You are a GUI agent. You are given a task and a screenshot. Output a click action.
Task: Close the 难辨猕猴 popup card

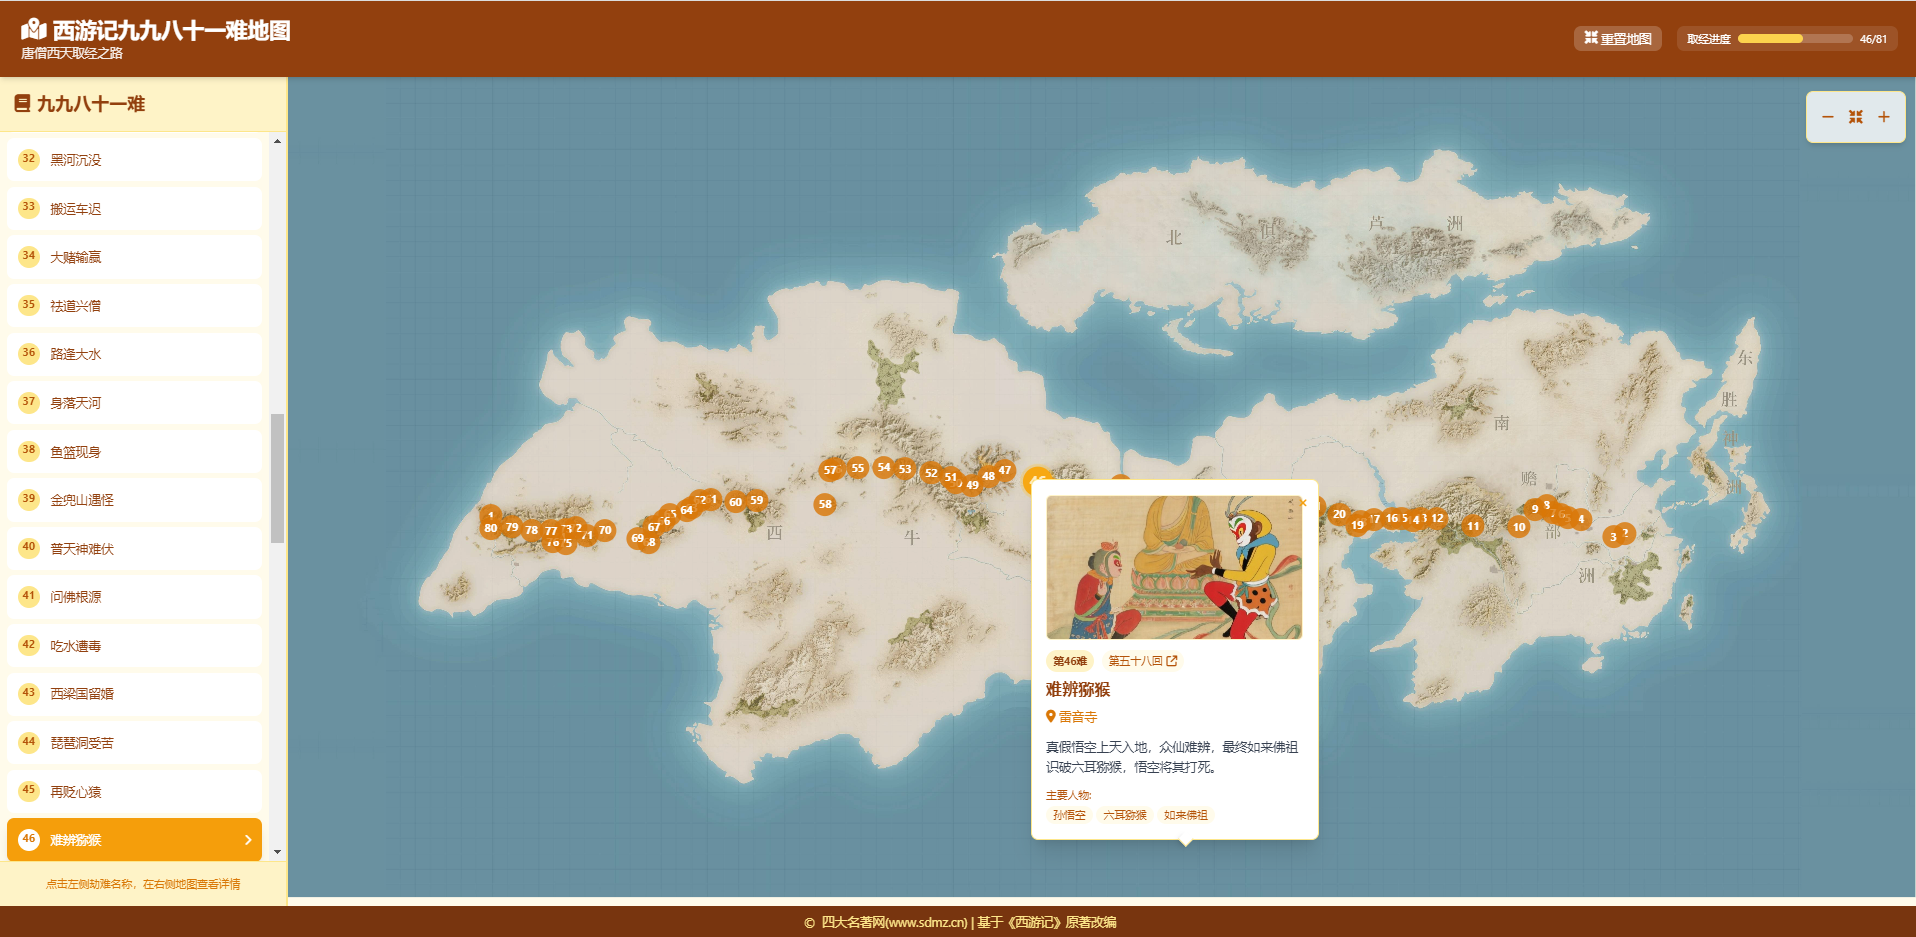tap(1303, 502)
